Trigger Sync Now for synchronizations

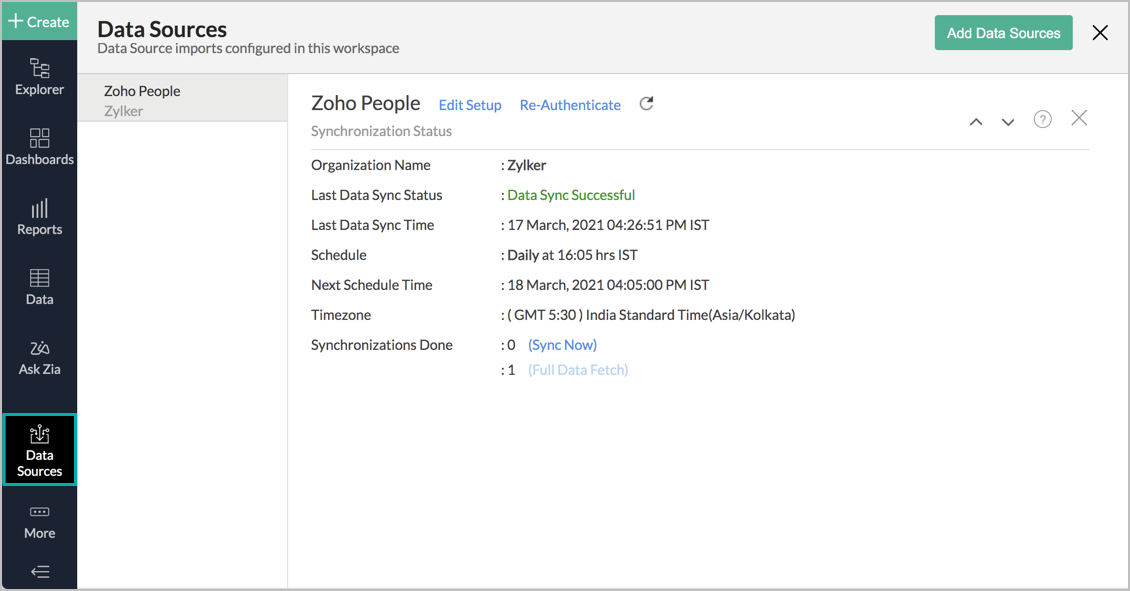point(562,344)
